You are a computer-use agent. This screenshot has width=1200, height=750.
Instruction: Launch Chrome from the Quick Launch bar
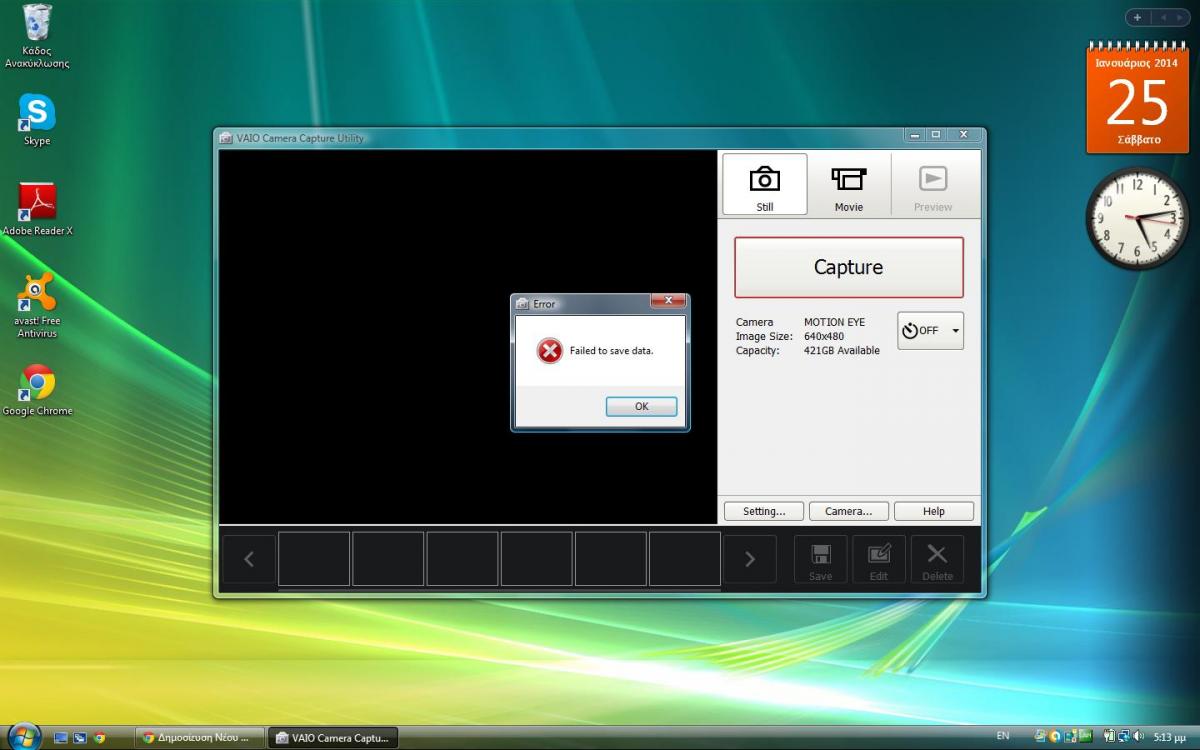point(99,738)
